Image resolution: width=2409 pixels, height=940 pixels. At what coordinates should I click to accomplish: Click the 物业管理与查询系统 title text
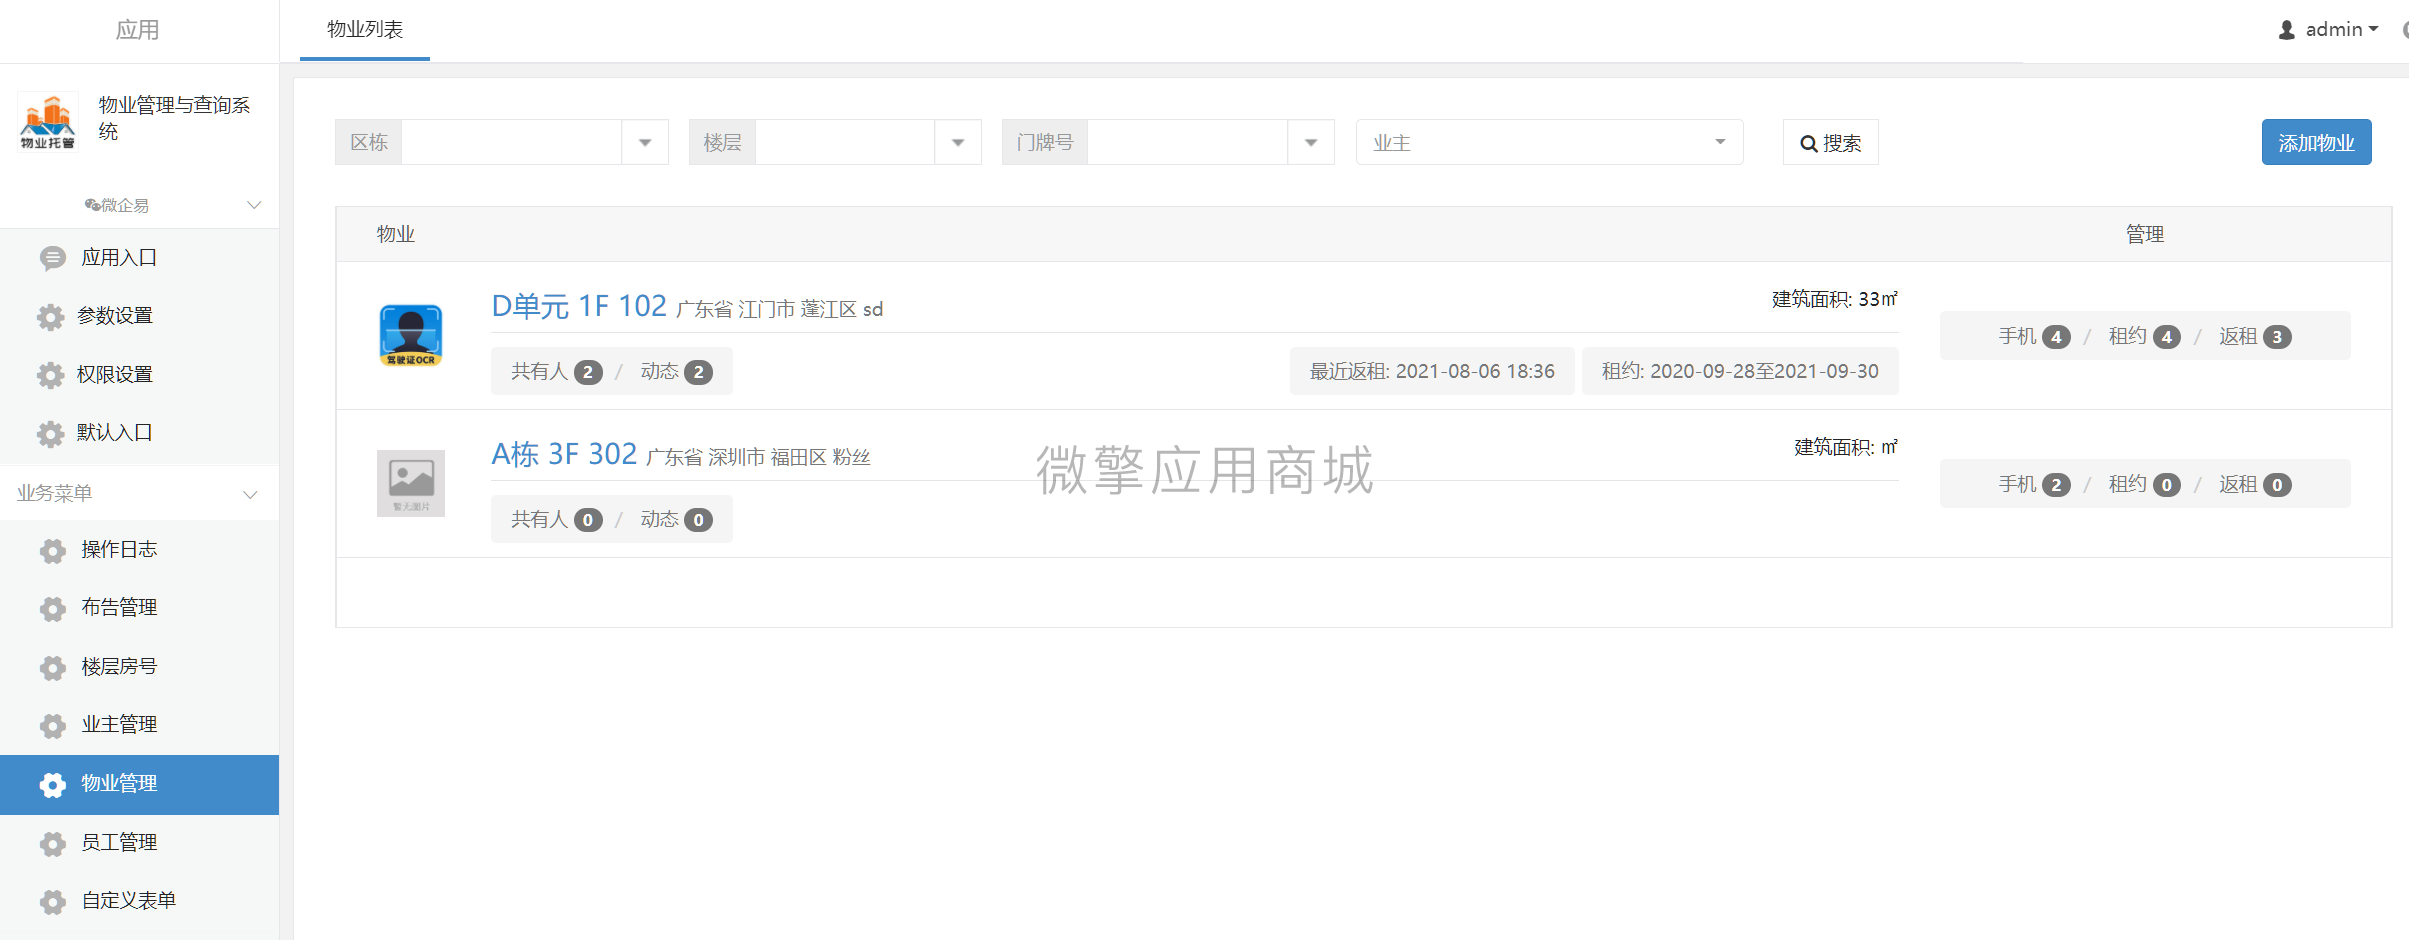pyautogui.click(x=174, y=118)
